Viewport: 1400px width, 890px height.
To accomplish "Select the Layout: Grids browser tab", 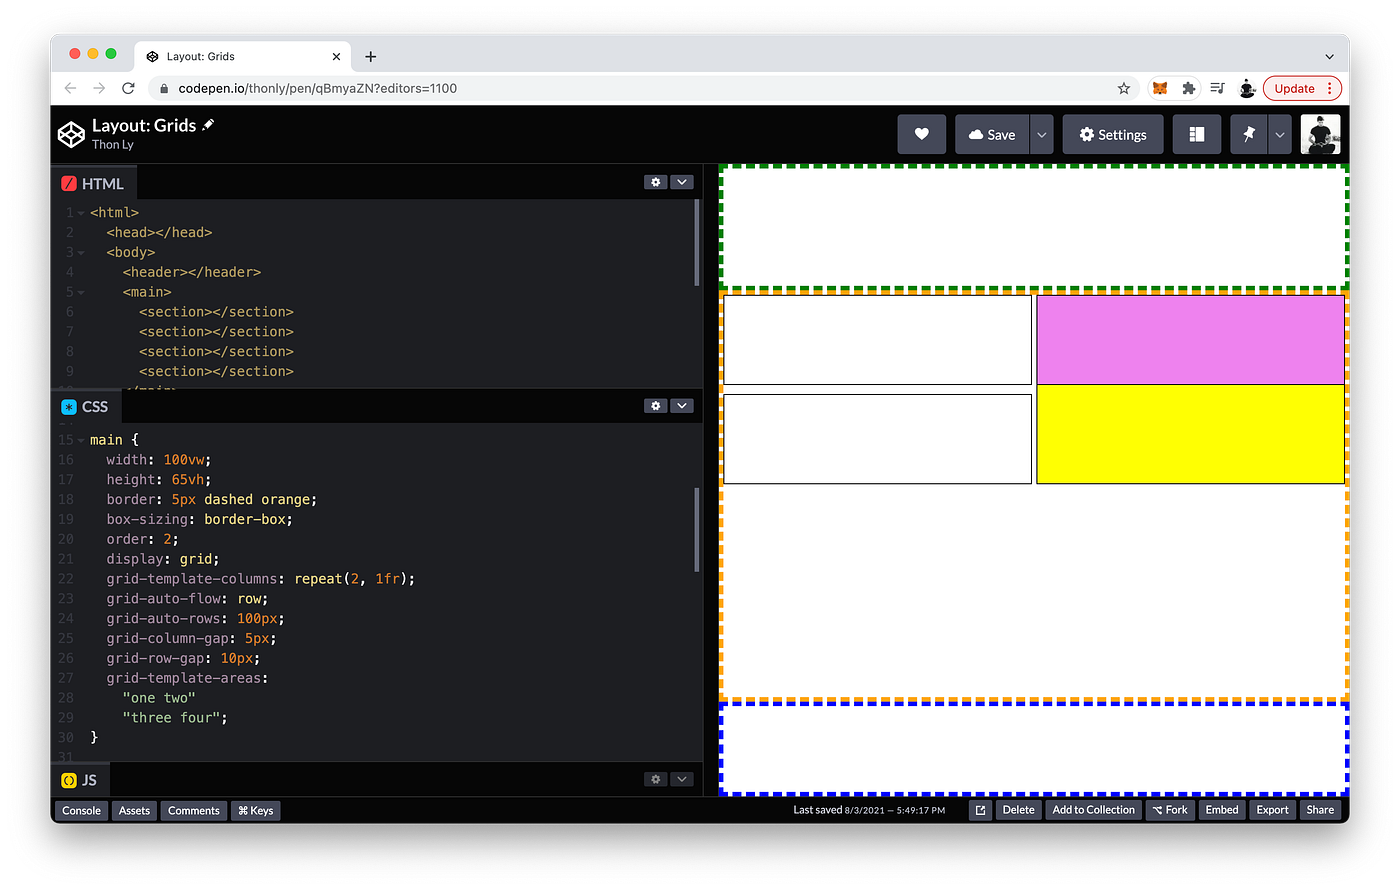I will [240, 56].
